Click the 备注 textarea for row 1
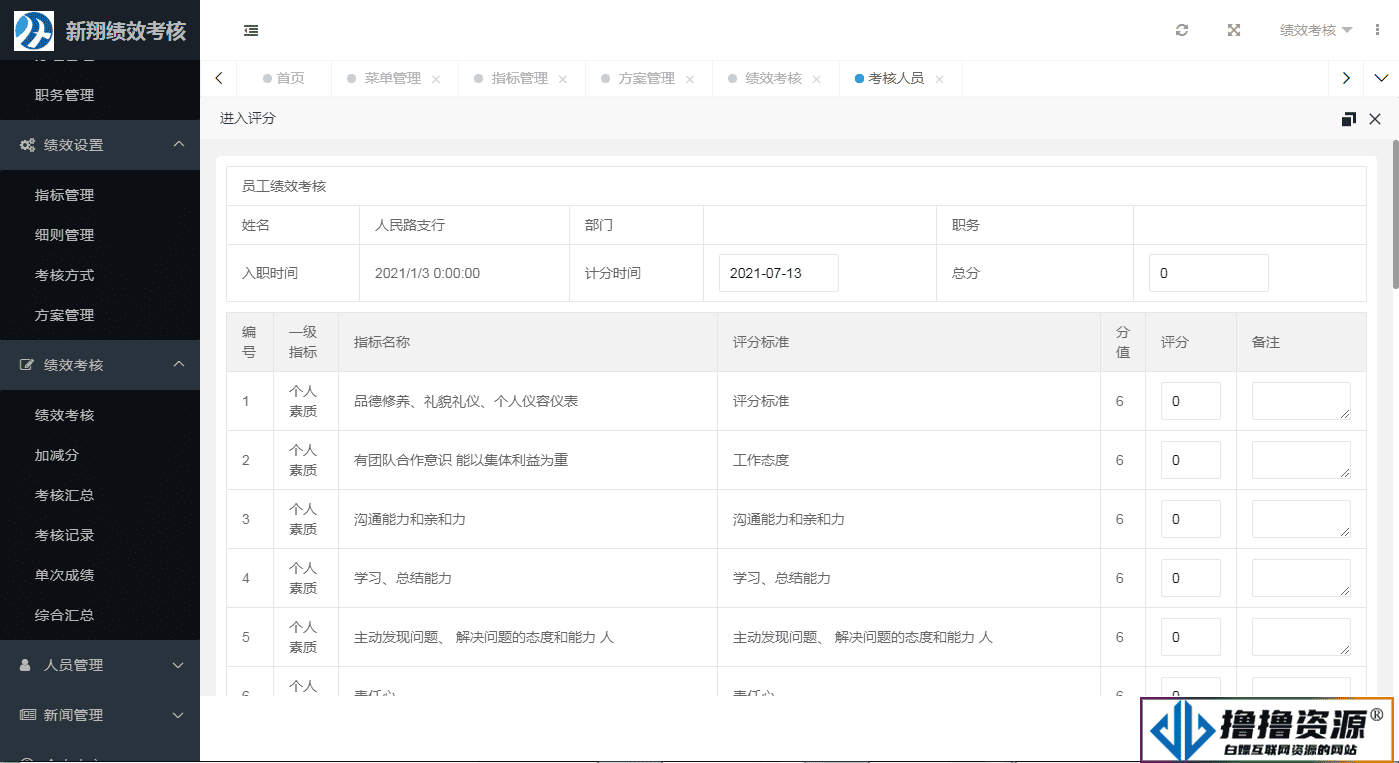Image resolution: width=1399 pixels, height=763 pixels. tap(1301, 401)
